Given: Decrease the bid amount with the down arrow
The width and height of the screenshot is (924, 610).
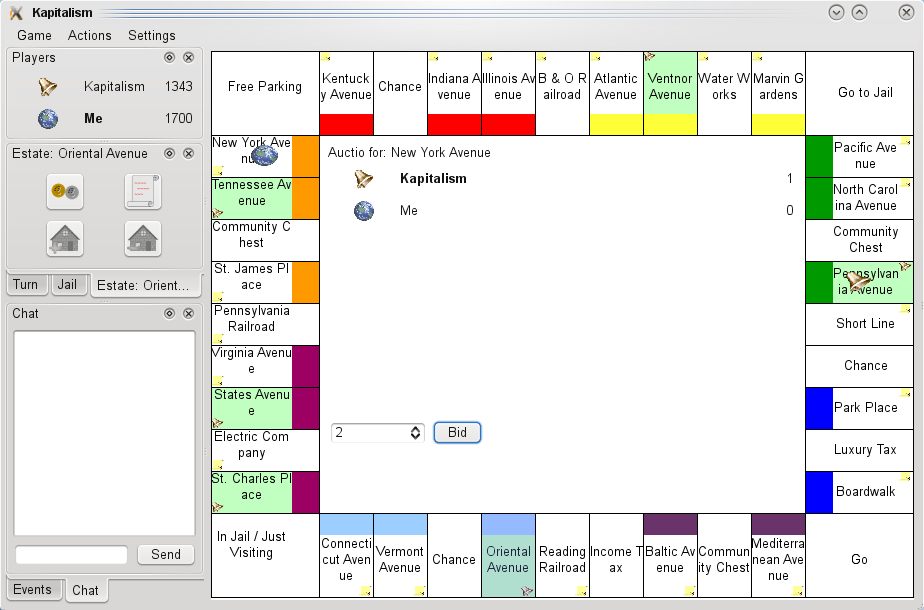Looking at the screenshot, I should click(x=415, y=437).
